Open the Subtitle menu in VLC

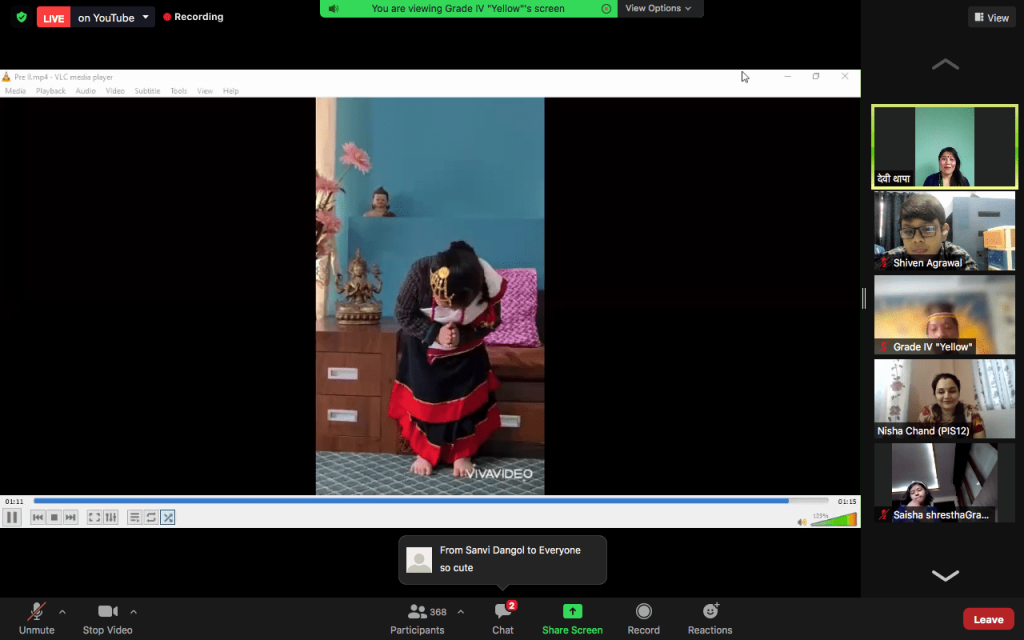147,91
